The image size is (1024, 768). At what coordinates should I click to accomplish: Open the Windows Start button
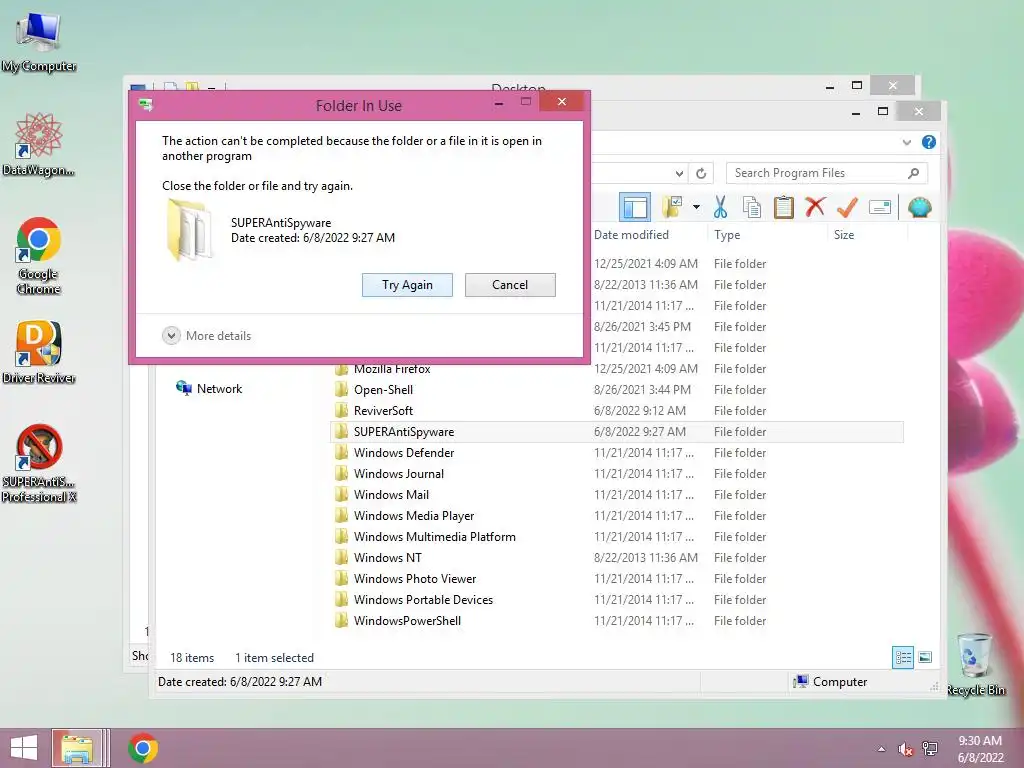[24, 748]
